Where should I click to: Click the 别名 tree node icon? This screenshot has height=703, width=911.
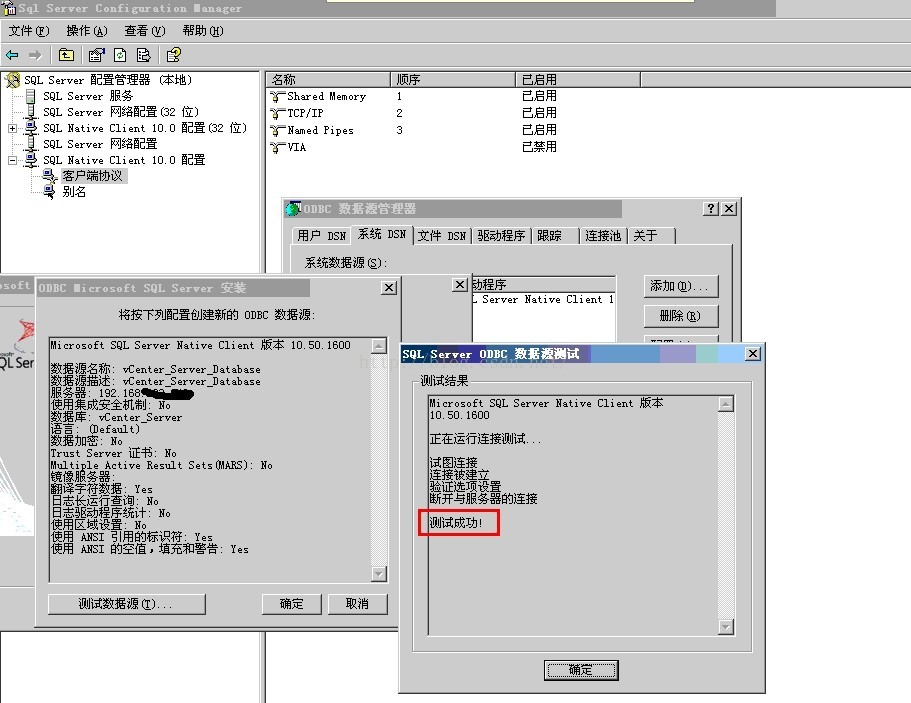coord(50,192)
